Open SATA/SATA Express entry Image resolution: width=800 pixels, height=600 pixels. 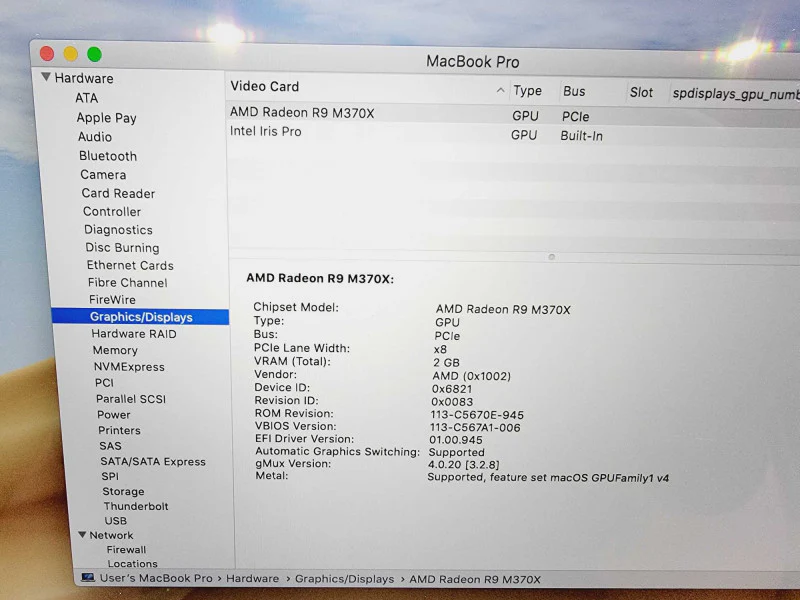[153, 461]
